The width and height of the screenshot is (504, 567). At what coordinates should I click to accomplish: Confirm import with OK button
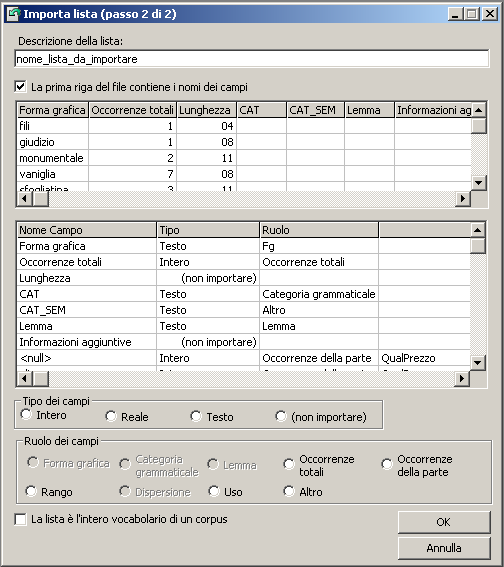pos(444,522)
